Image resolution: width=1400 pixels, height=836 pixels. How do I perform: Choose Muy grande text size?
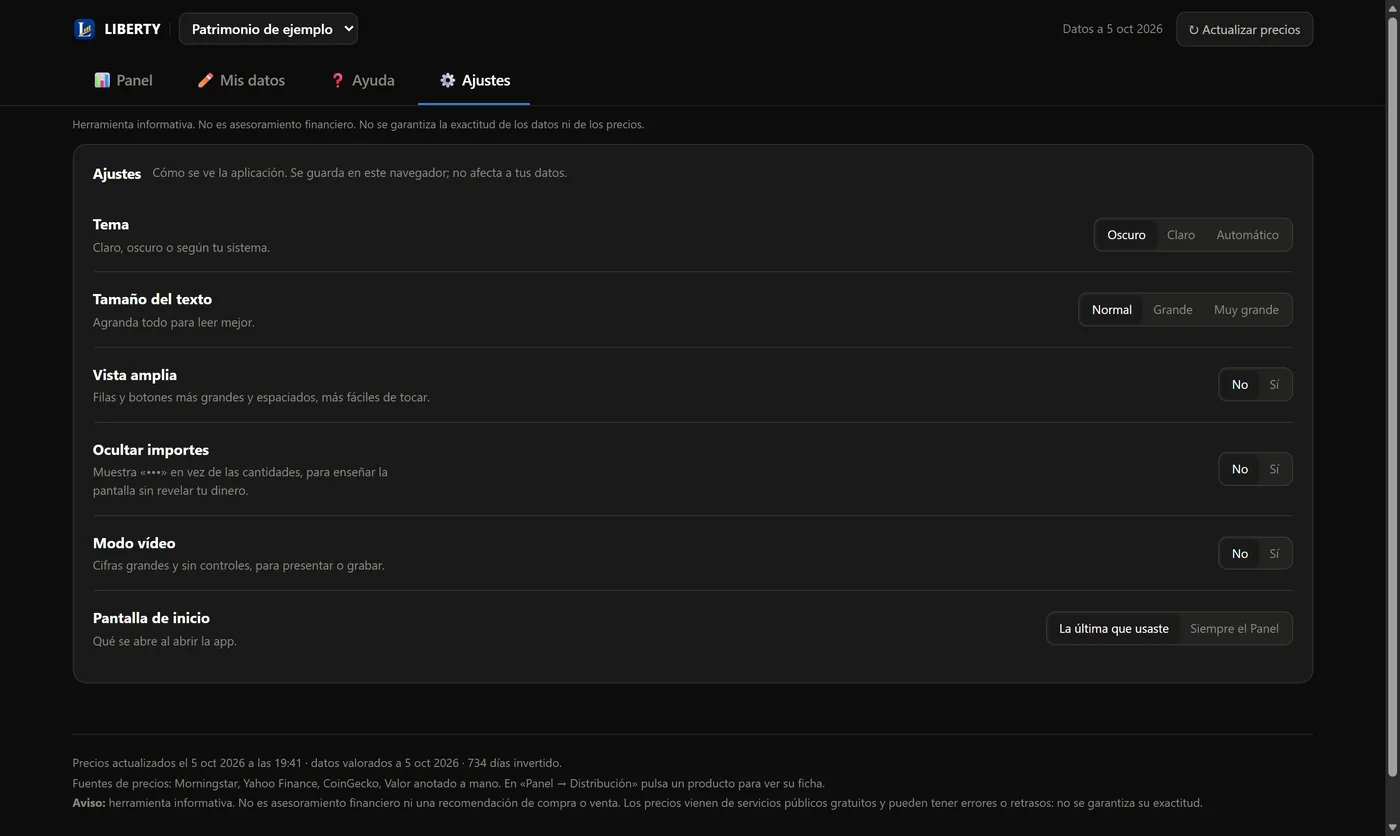click(x=1246, y=310)
